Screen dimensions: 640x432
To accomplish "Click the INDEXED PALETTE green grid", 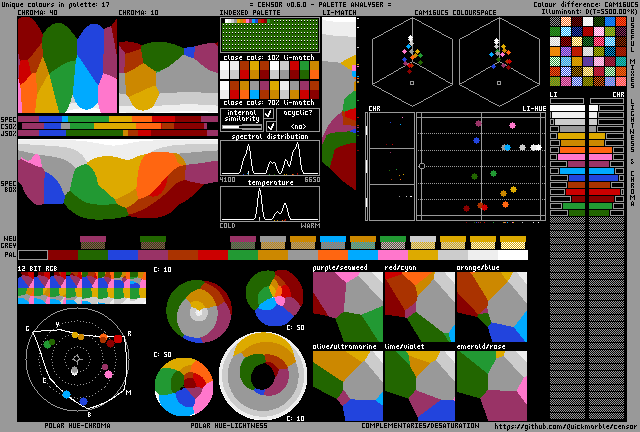I will pyautogui.click(x=270, y=35).
